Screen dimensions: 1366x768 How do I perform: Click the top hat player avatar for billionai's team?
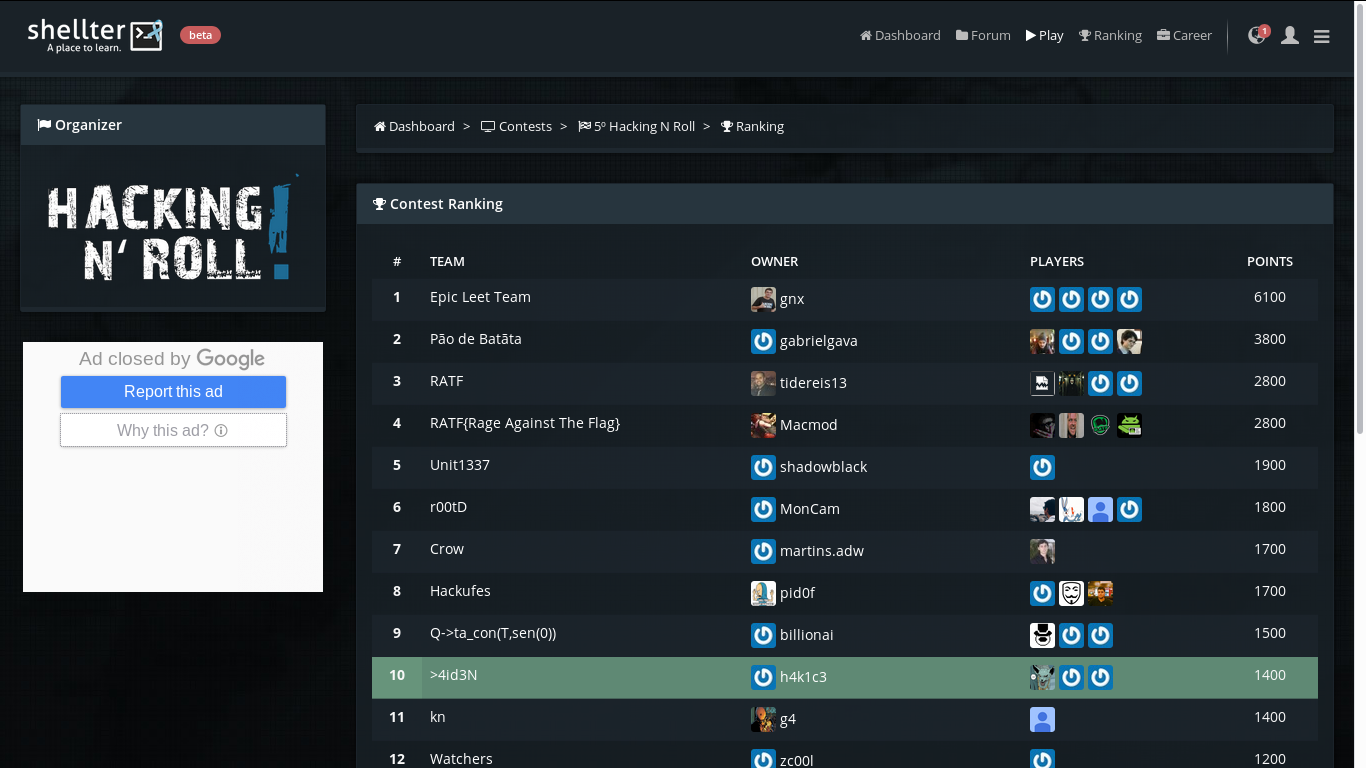click(1042, 635)
